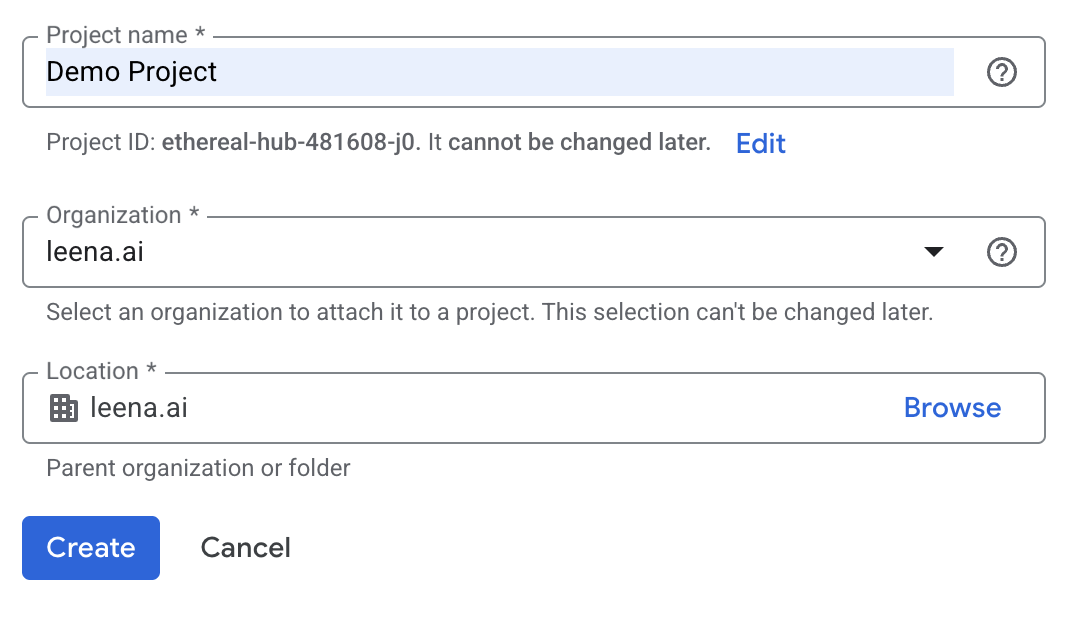Screen dimensions: 1076x620
Task: Click the project ID value ethereal-hub-481608-j0
Action: point(292,143)
